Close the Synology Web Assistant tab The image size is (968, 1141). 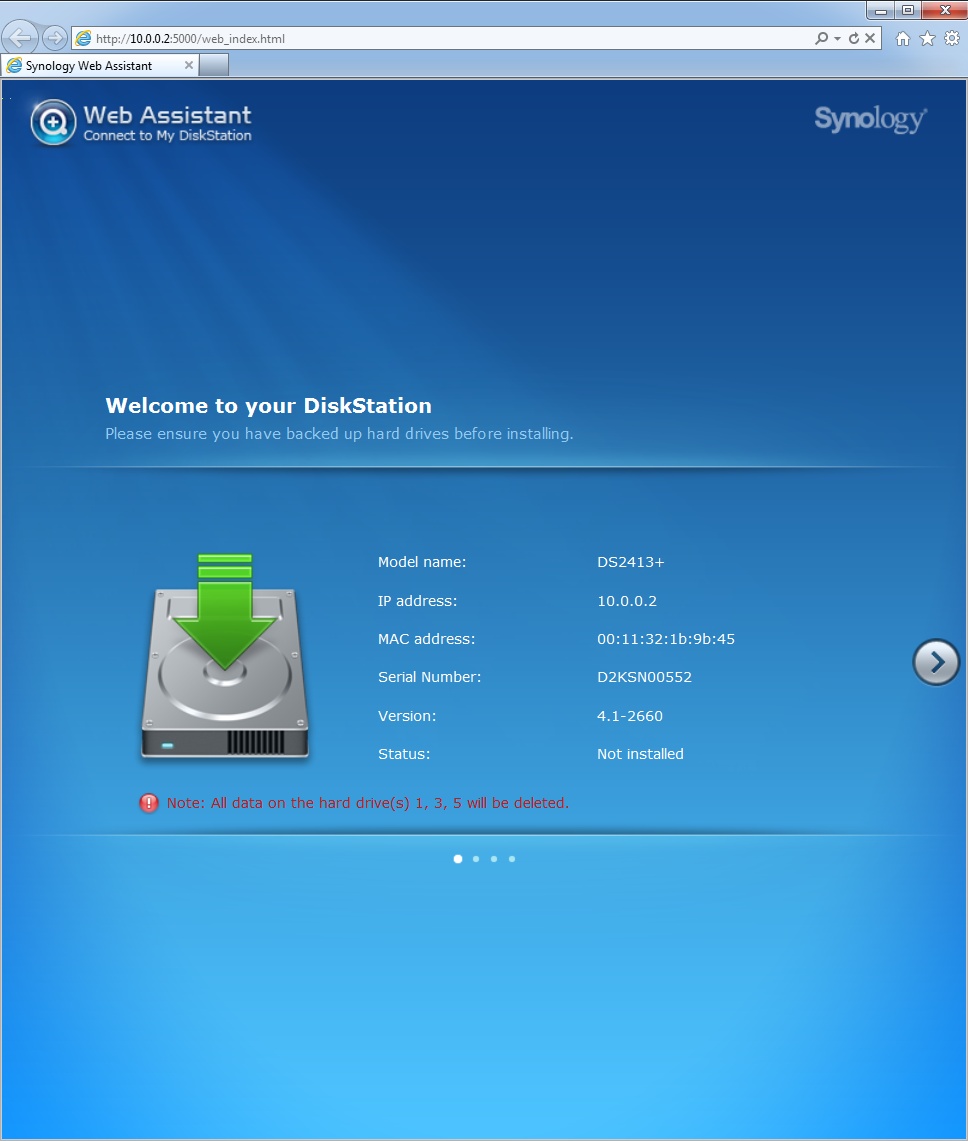(189, 65)
